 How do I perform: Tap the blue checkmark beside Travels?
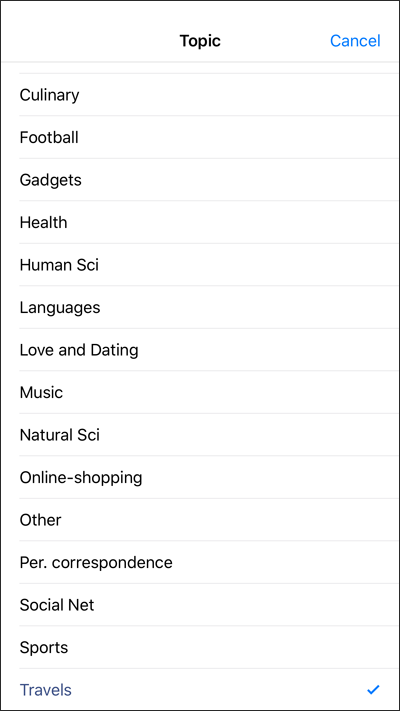tap(373, 690)
